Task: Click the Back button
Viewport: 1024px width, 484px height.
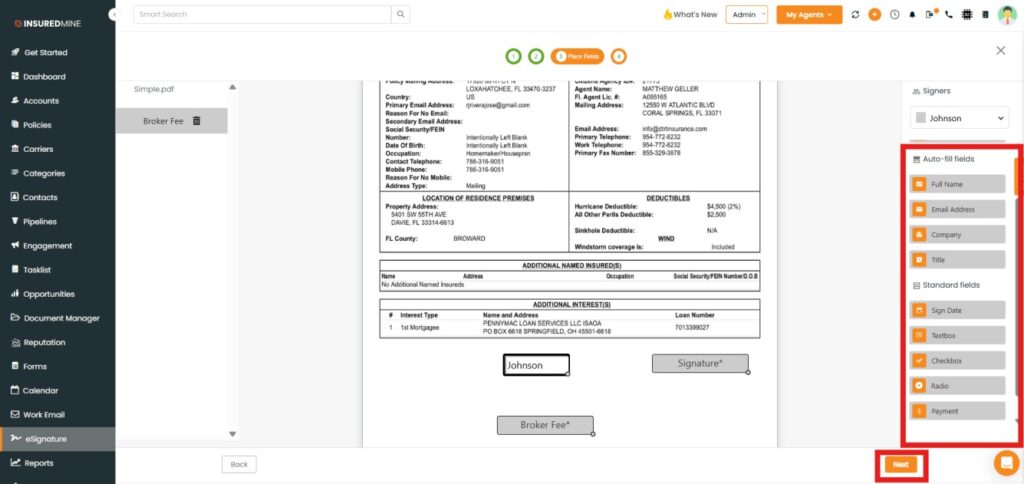Action: point(239,464)
